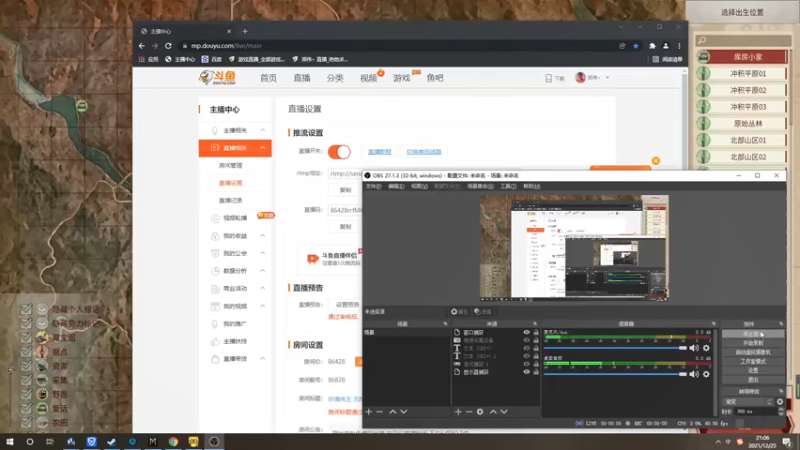This screenshot has width=800, height=450.
Task: Uncheck the 藏宝图 map filter checkbox
Action: [x=26, y=337]
